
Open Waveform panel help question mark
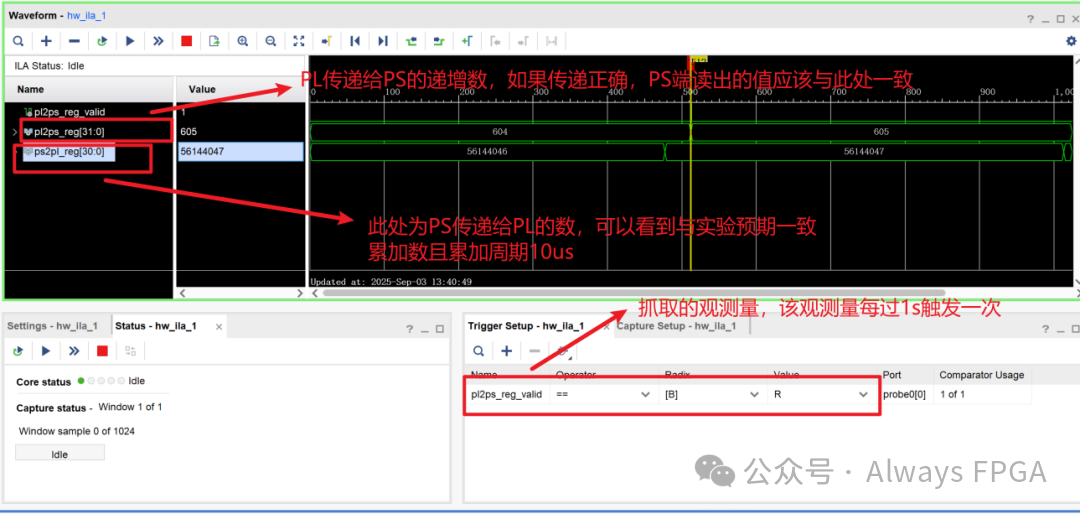(x=1030, y=19)
